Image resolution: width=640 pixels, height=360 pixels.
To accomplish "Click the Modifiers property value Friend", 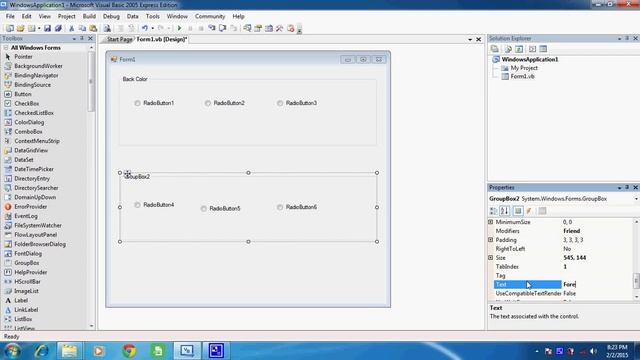I will (571, 231).
